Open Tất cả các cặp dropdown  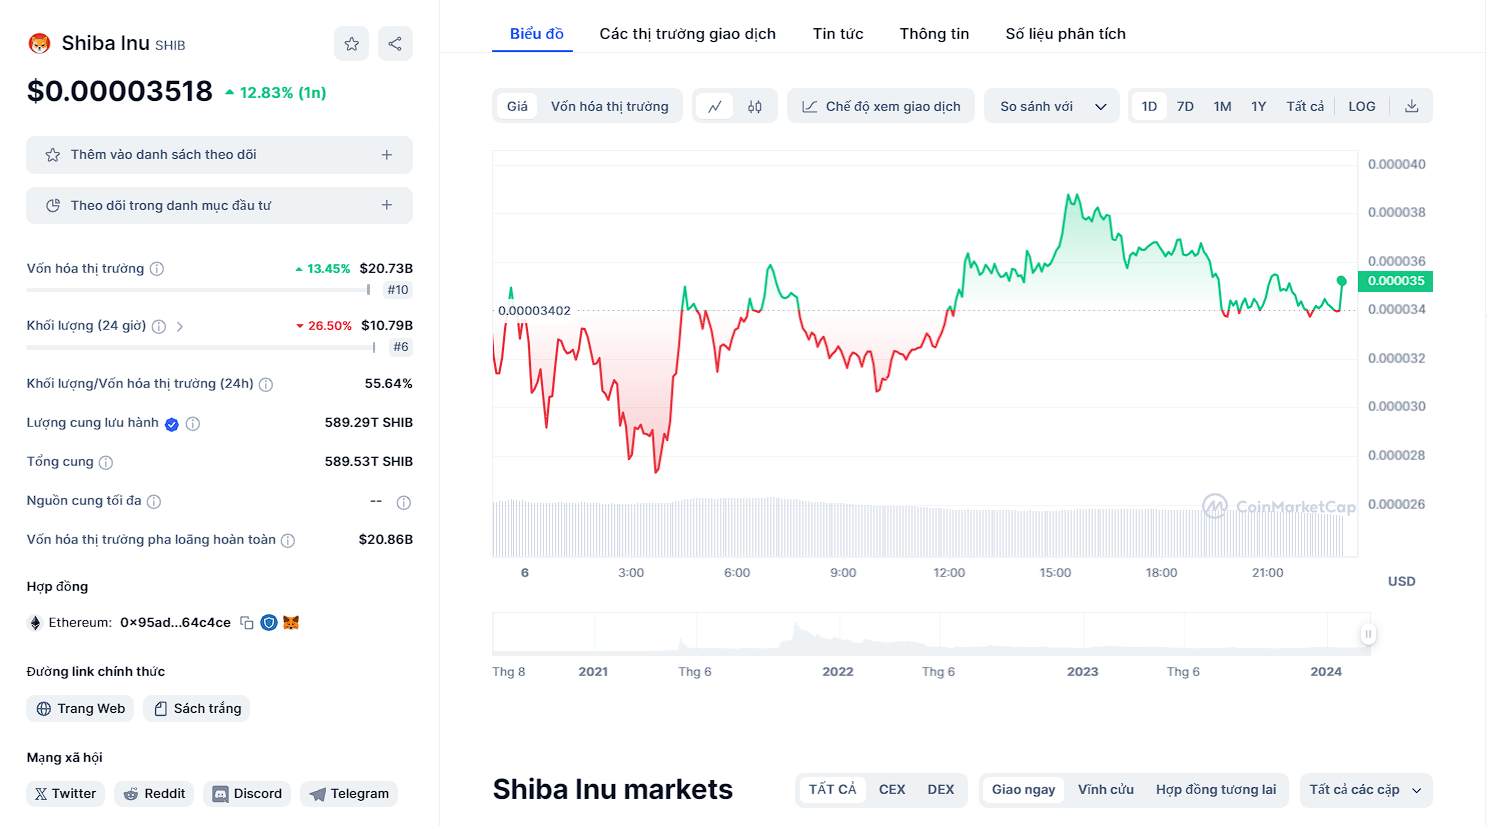click(x=1365, y=790)
